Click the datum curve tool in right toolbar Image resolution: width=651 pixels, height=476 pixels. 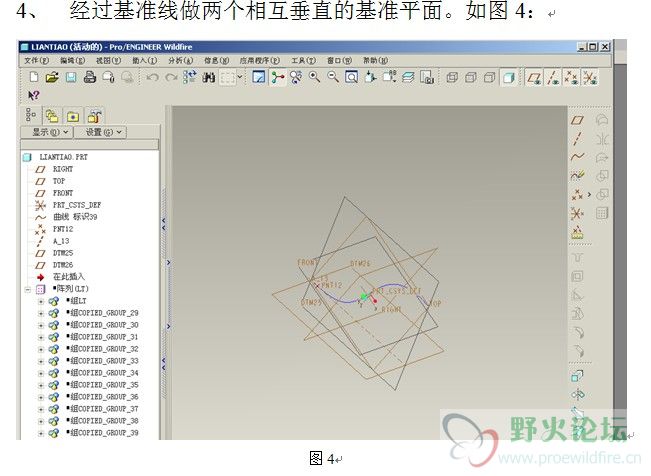tap(577, 157)
